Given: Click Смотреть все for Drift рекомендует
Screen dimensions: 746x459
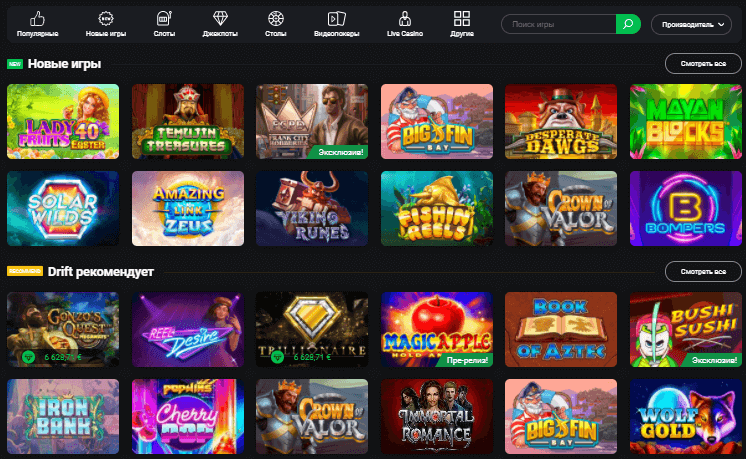Looking at the screenshot, I should (703, 272).
